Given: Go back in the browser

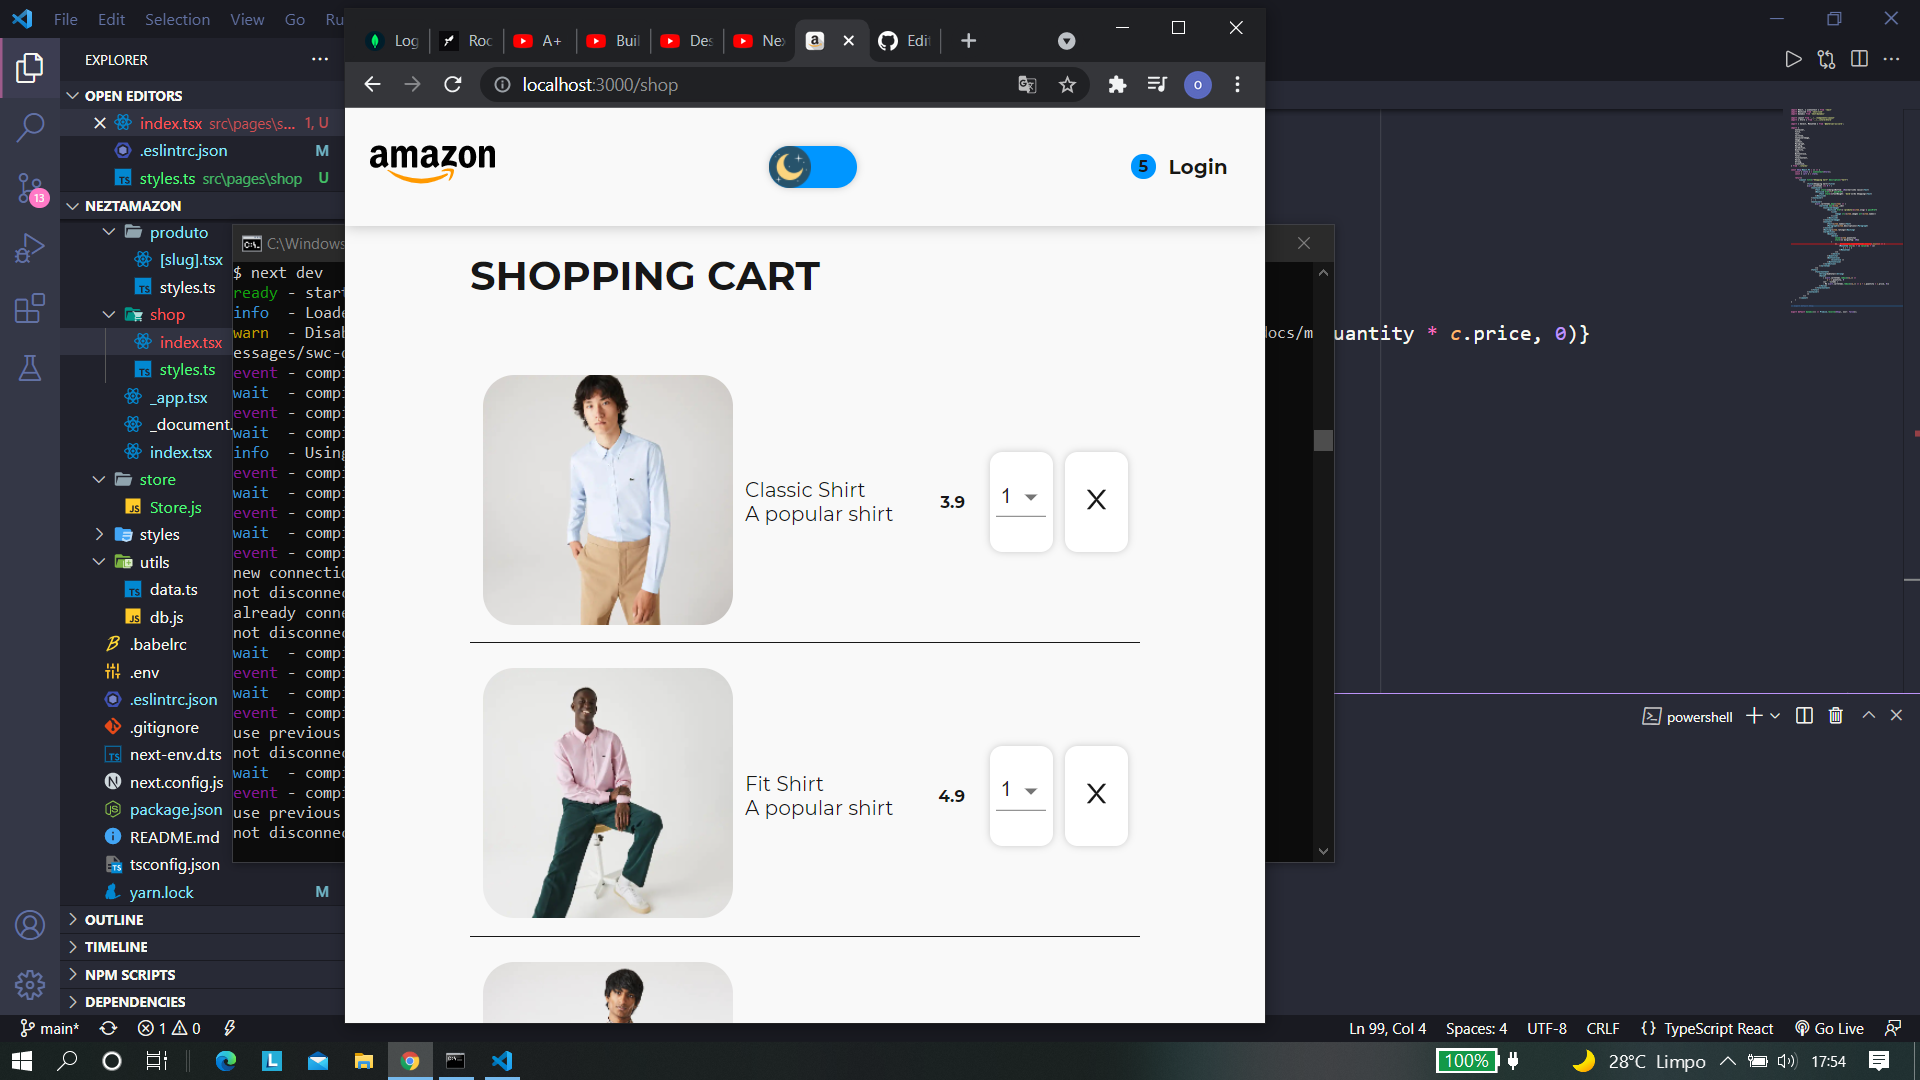Looking at the screenshot, I should point(372,85).
